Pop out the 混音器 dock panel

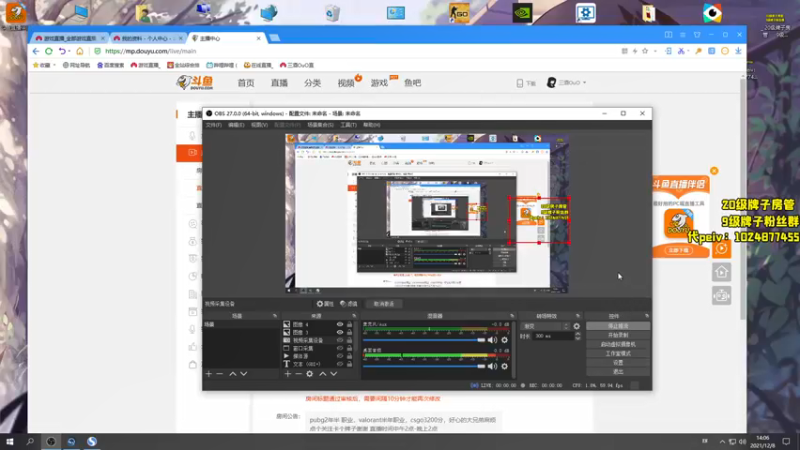(x=512, y=316)
